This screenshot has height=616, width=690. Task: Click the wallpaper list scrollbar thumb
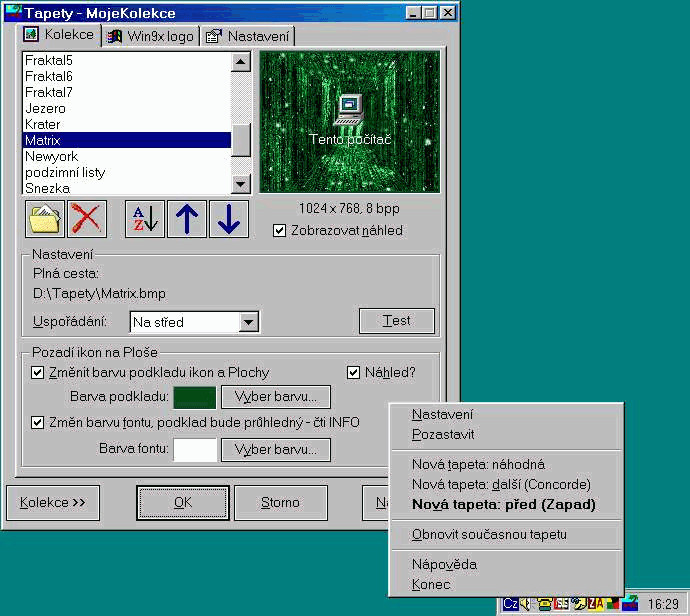tap(241, 140)
